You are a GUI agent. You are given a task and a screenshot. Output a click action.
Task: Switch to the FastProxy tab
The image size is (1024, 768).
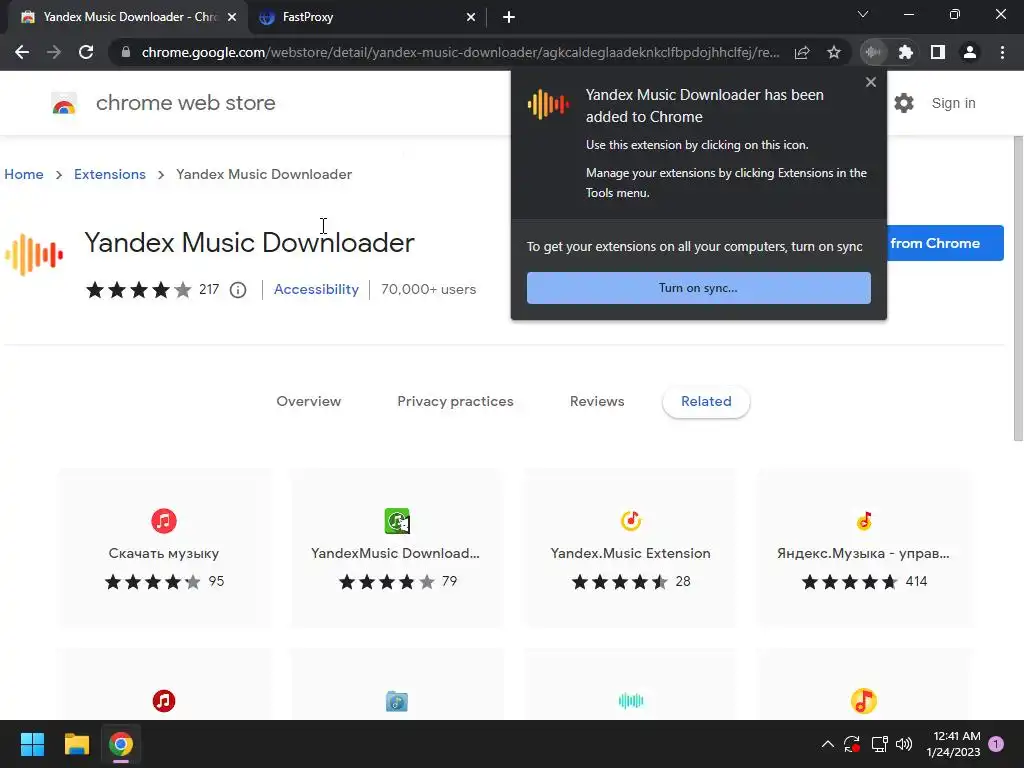point(367,18)
